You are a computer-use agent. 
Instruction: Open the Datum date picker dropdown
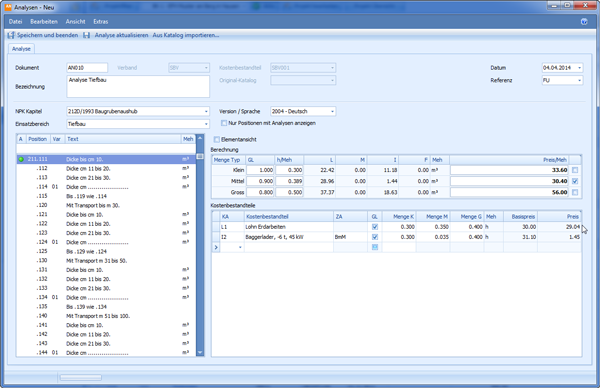(579, 68)
